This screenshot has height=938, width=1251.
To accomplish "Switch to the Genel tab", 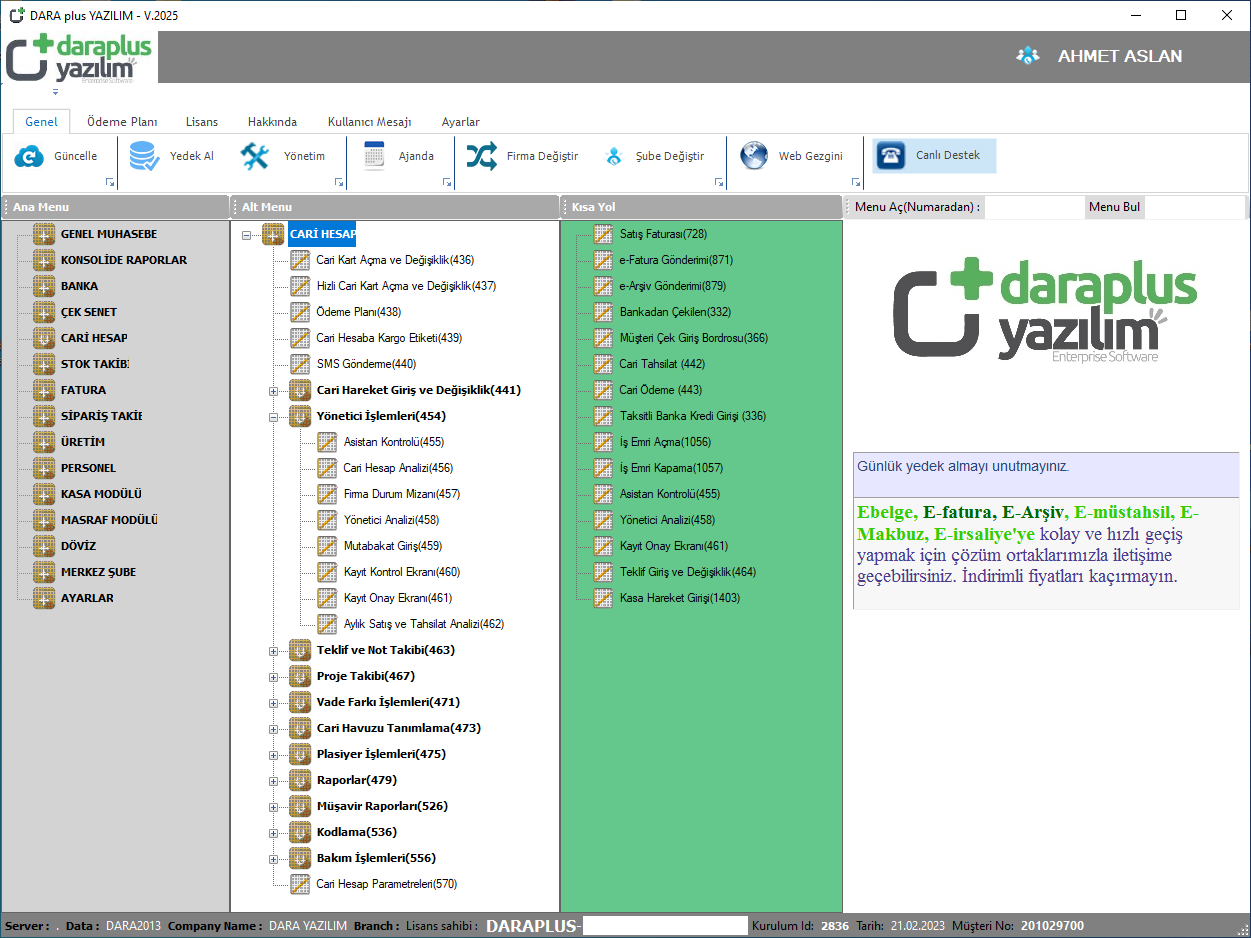I will (x=42, y=122).
